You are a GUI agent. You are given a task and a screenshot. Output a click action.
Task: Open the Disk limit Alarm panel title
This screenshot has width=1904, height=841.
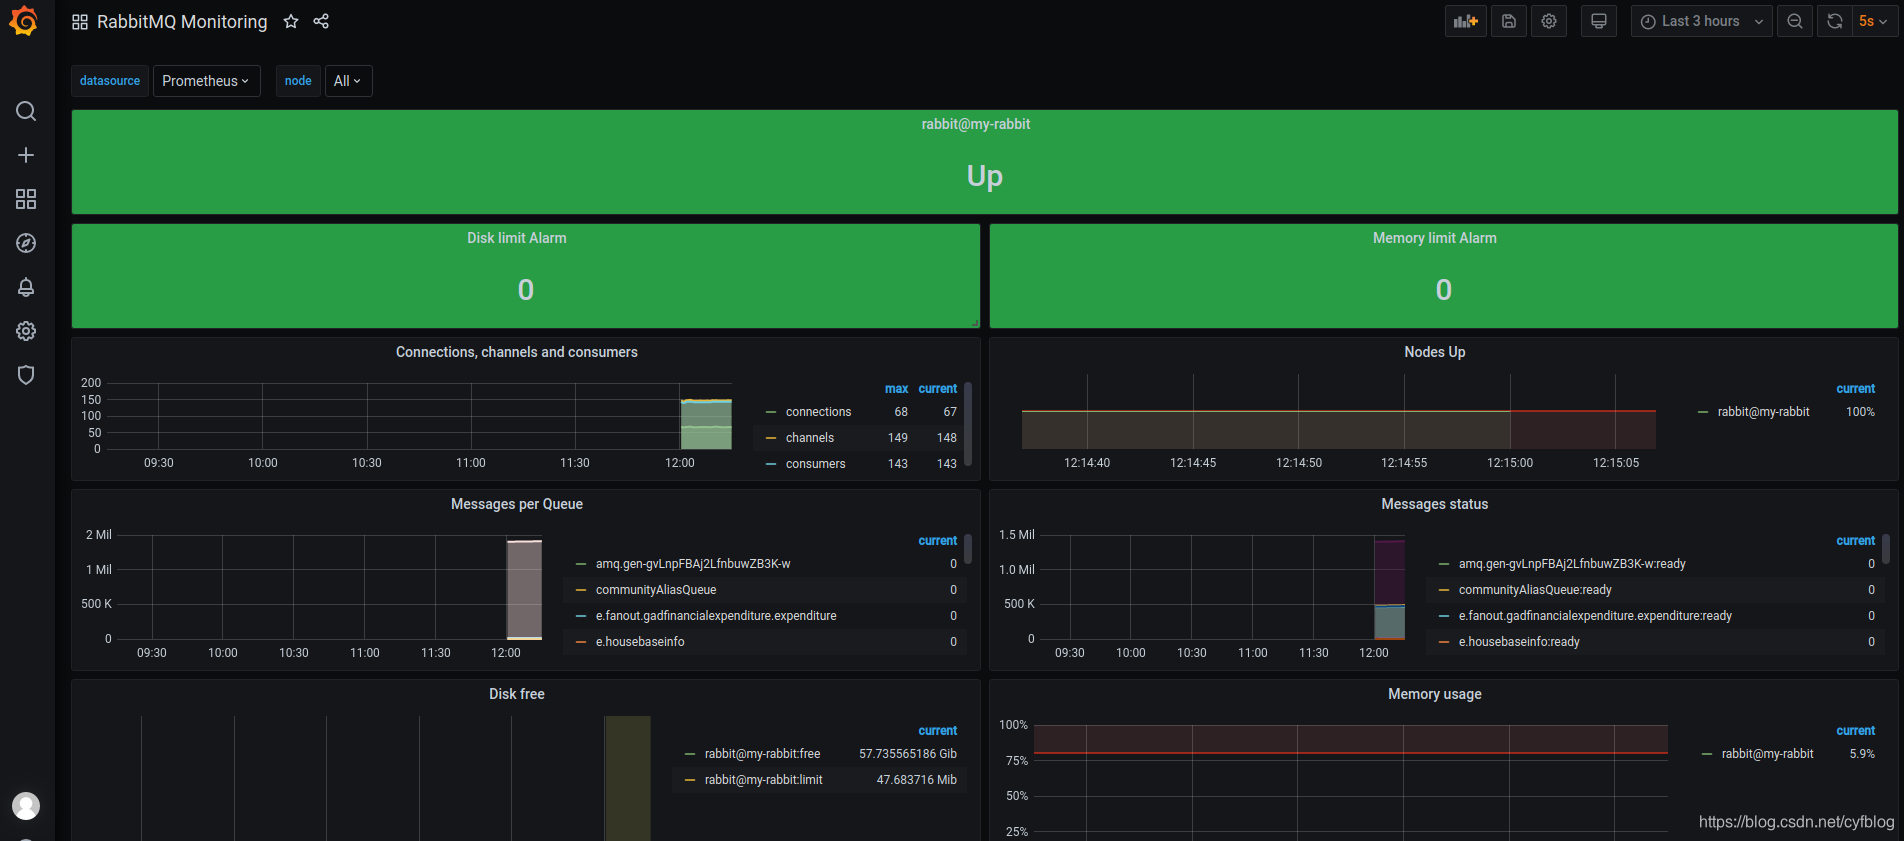point(517,238)
